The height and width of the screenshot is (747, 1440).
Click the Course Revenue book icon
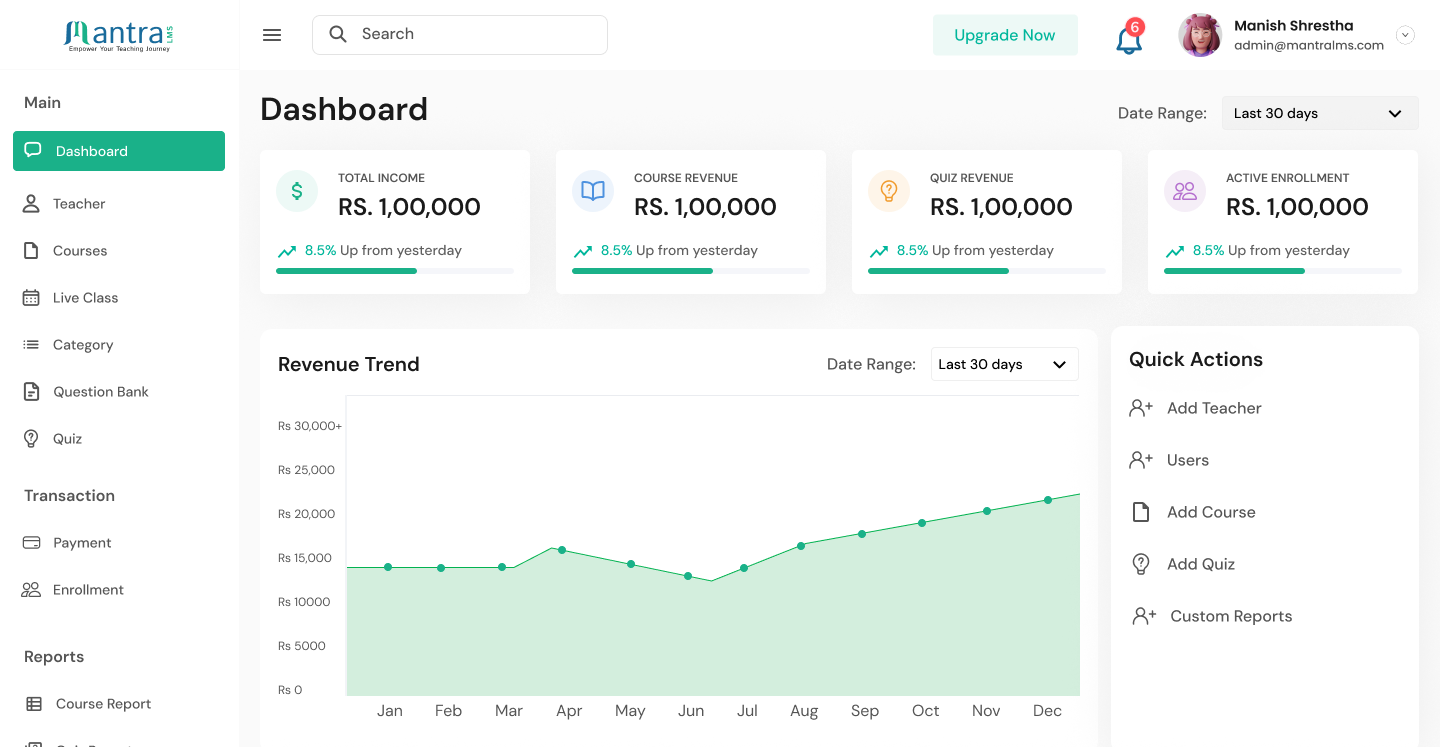click(x=593, y=191)
